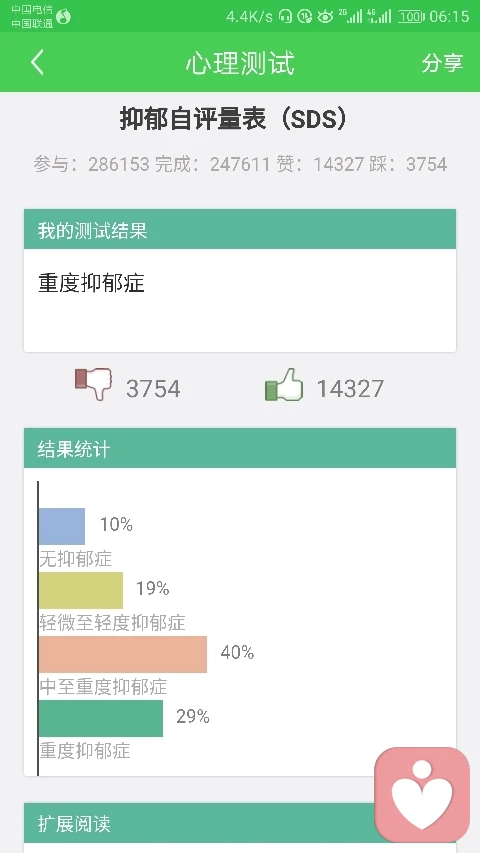Open the 我的测试结果 section header

tap(239, 229)
